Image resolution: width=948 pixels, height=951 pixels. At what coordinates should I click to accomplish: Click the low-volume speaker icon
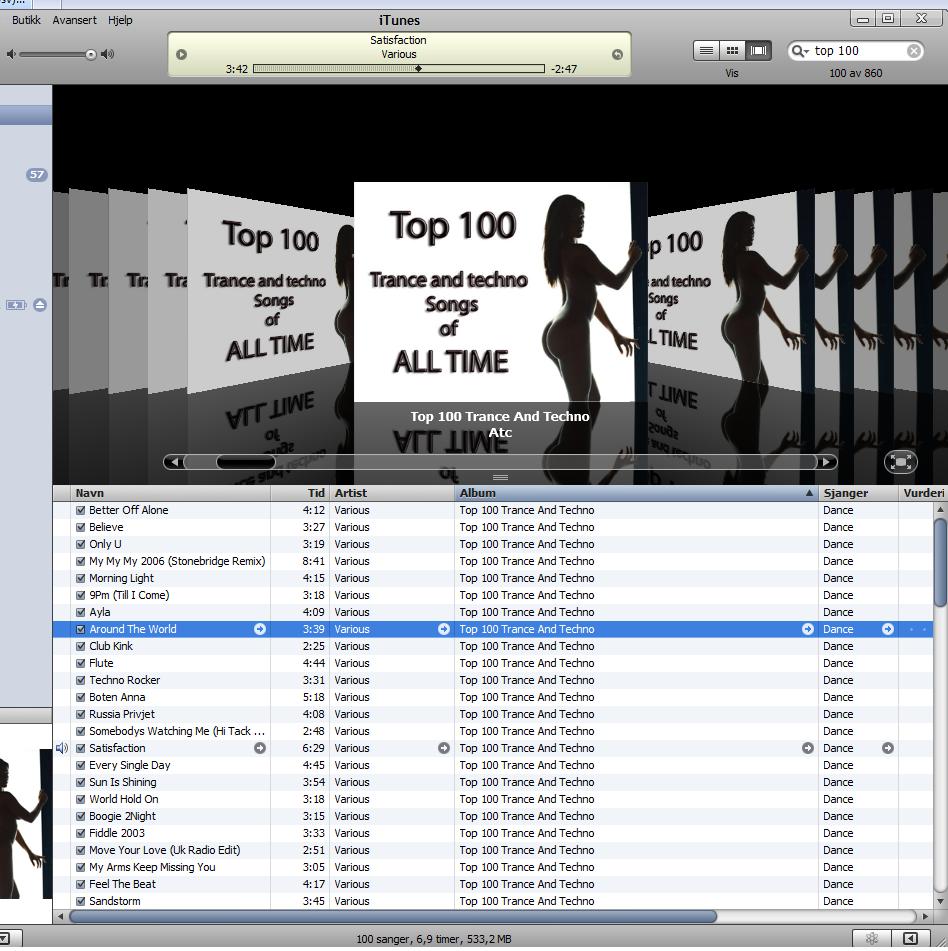coord(10,55)
